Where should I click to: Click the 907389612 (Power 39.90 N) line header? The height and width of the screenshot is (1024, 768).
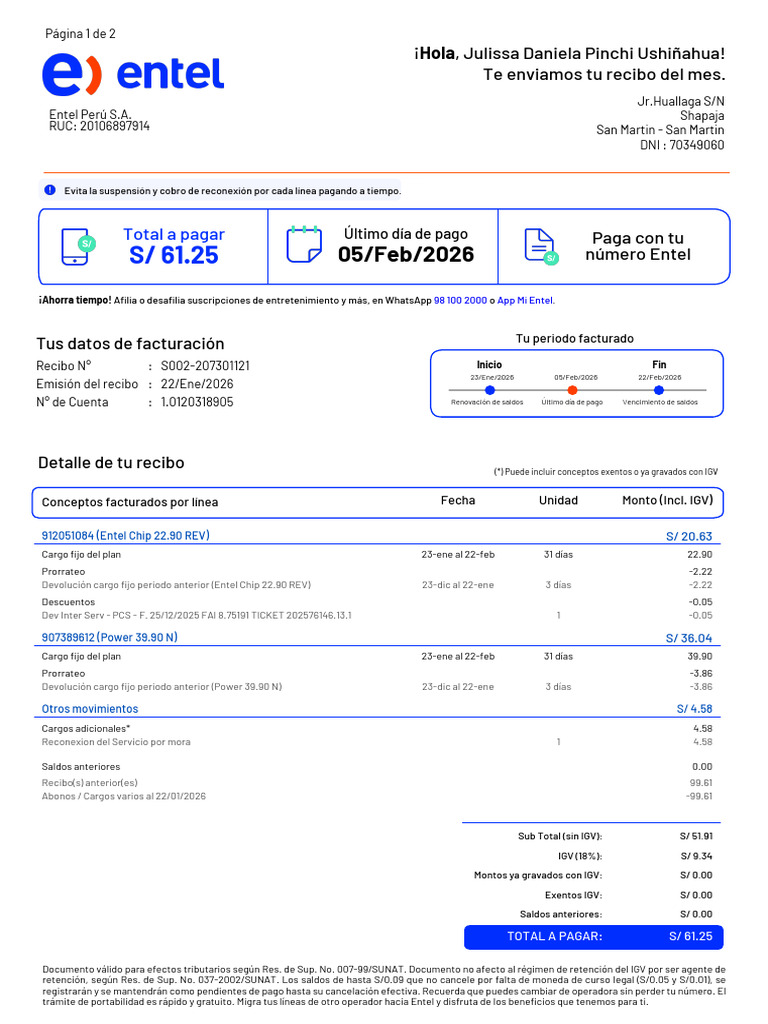(110, 637)
